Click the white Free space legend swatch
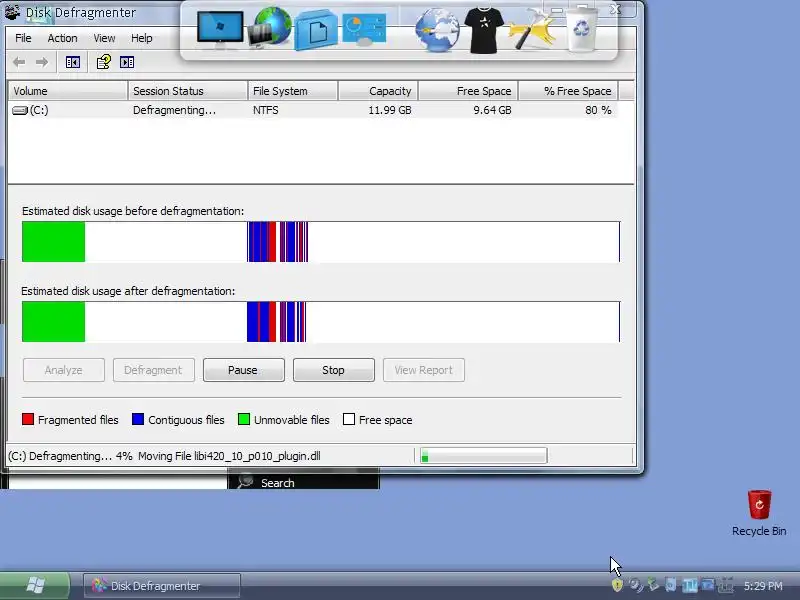This screenshot has width=800, height=600. (349, 419)
